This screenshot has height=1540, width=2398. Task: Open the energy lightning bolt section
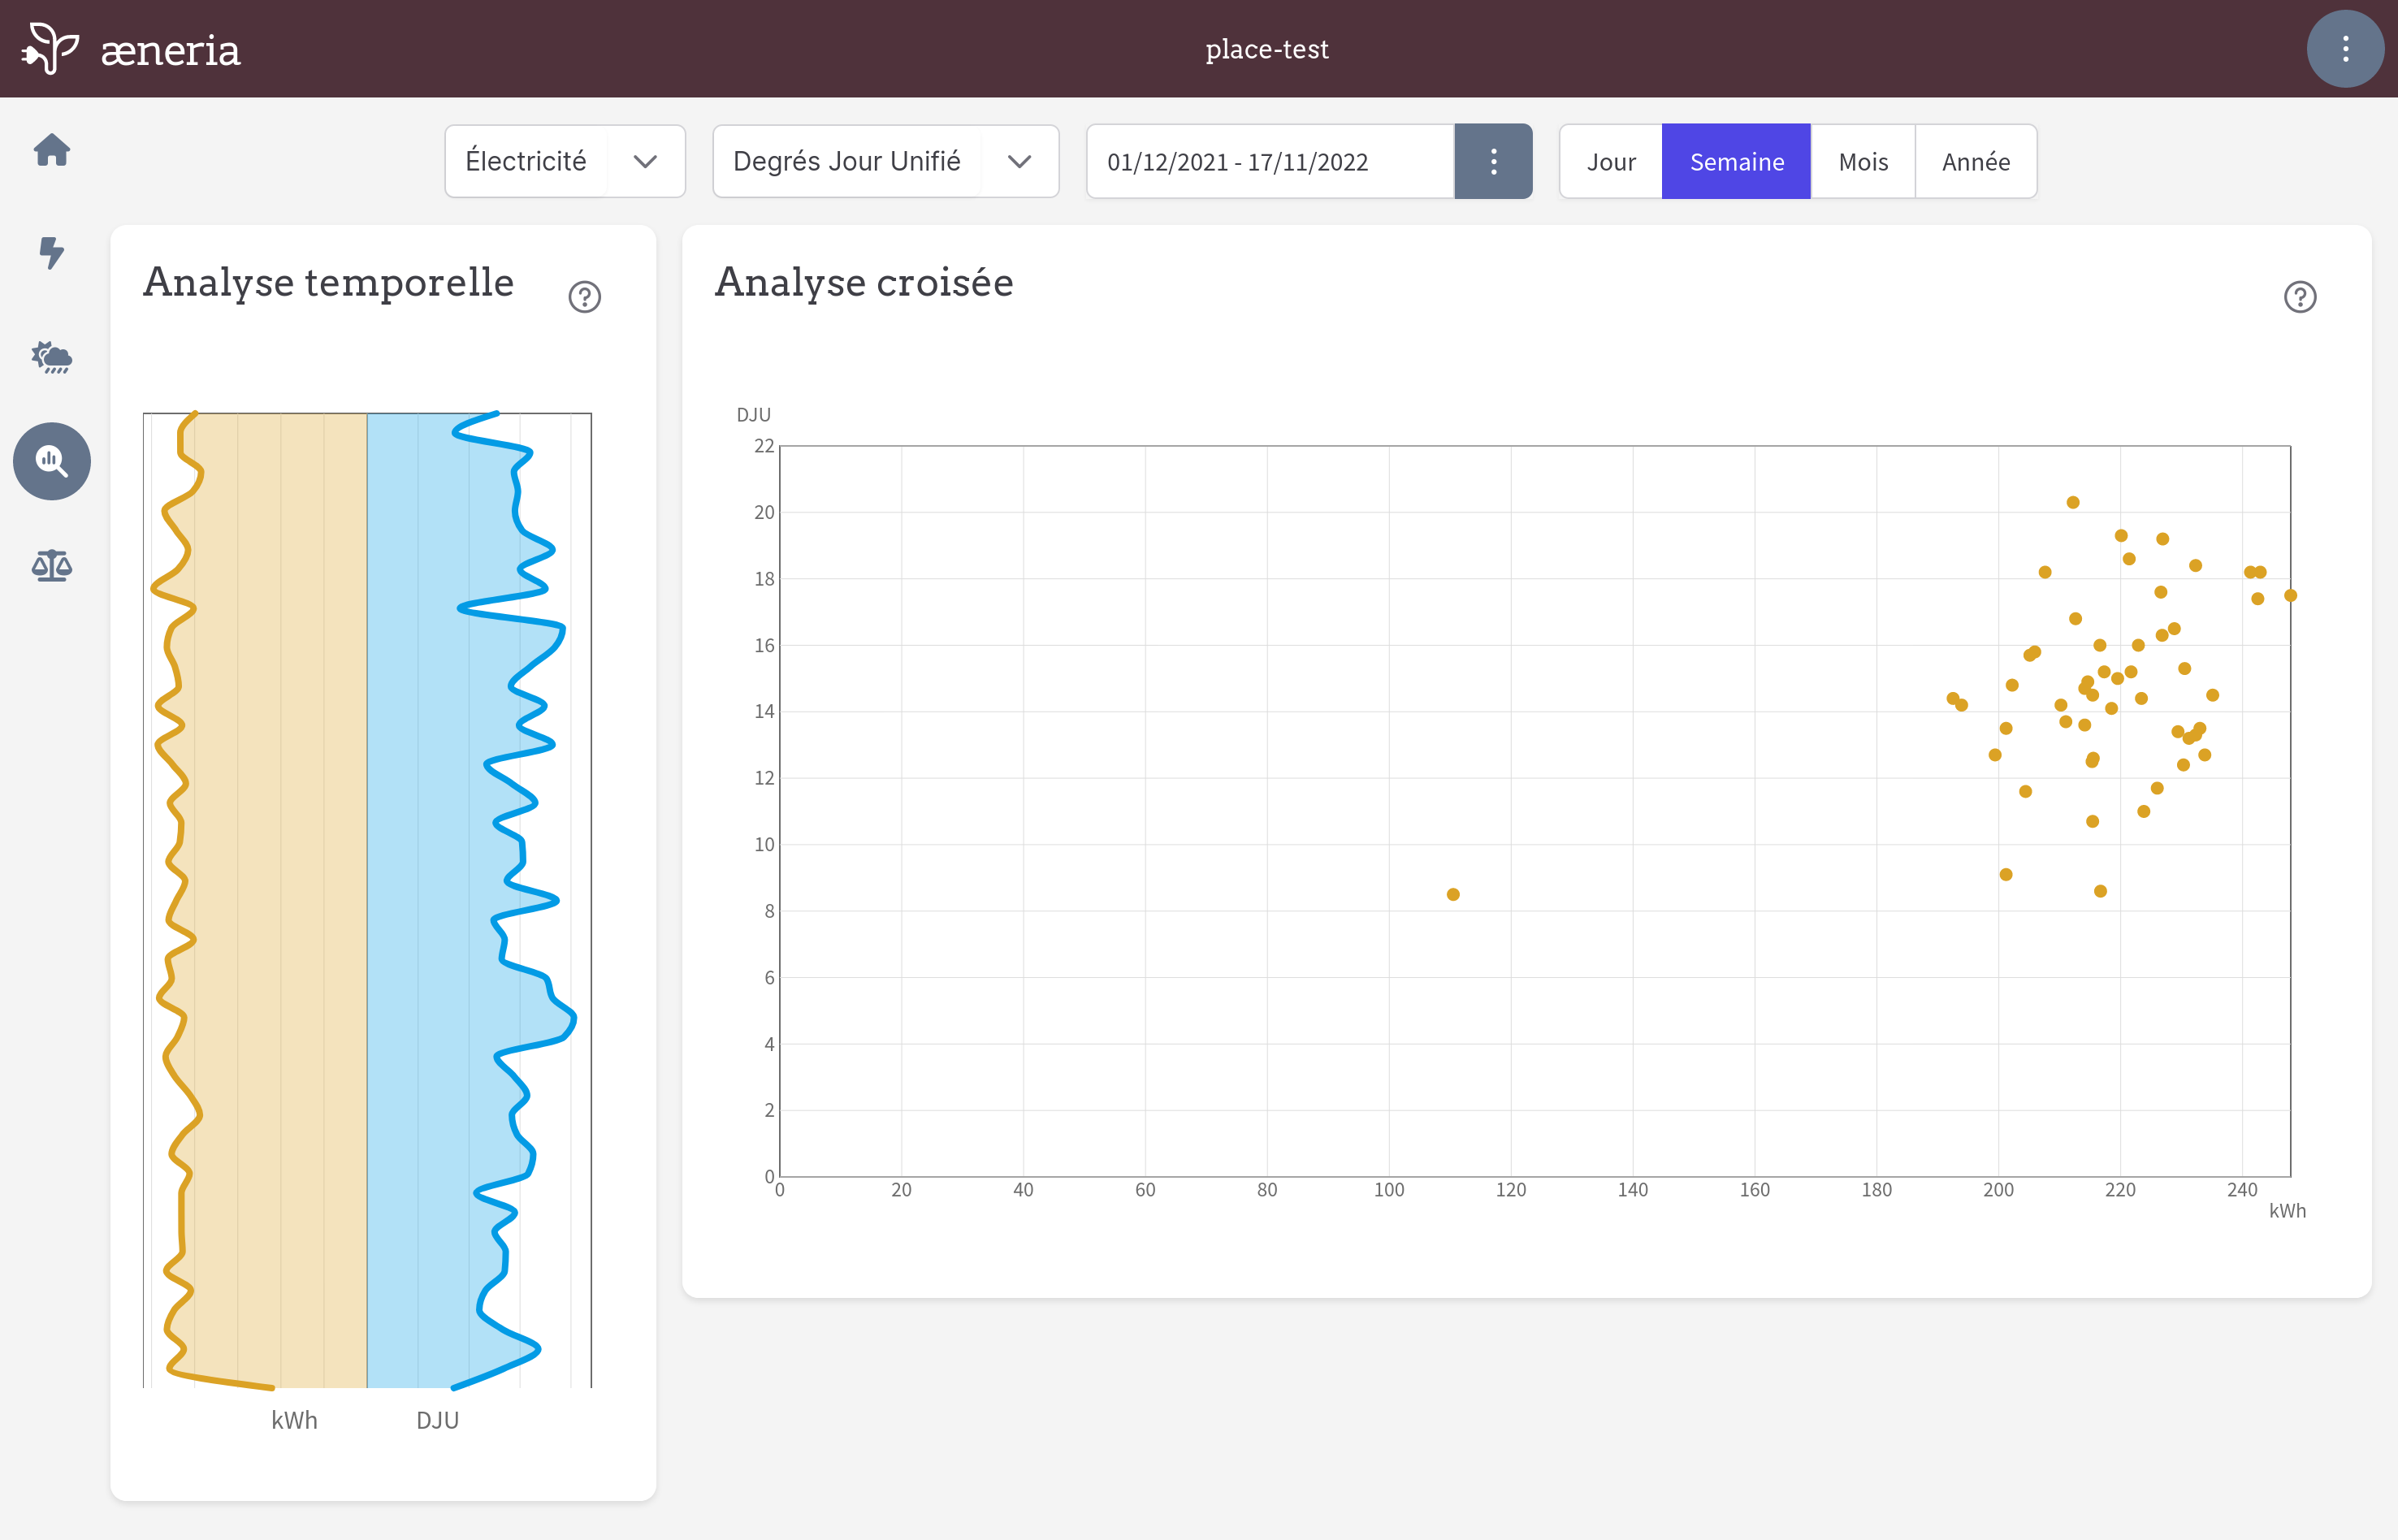(52, 253)
